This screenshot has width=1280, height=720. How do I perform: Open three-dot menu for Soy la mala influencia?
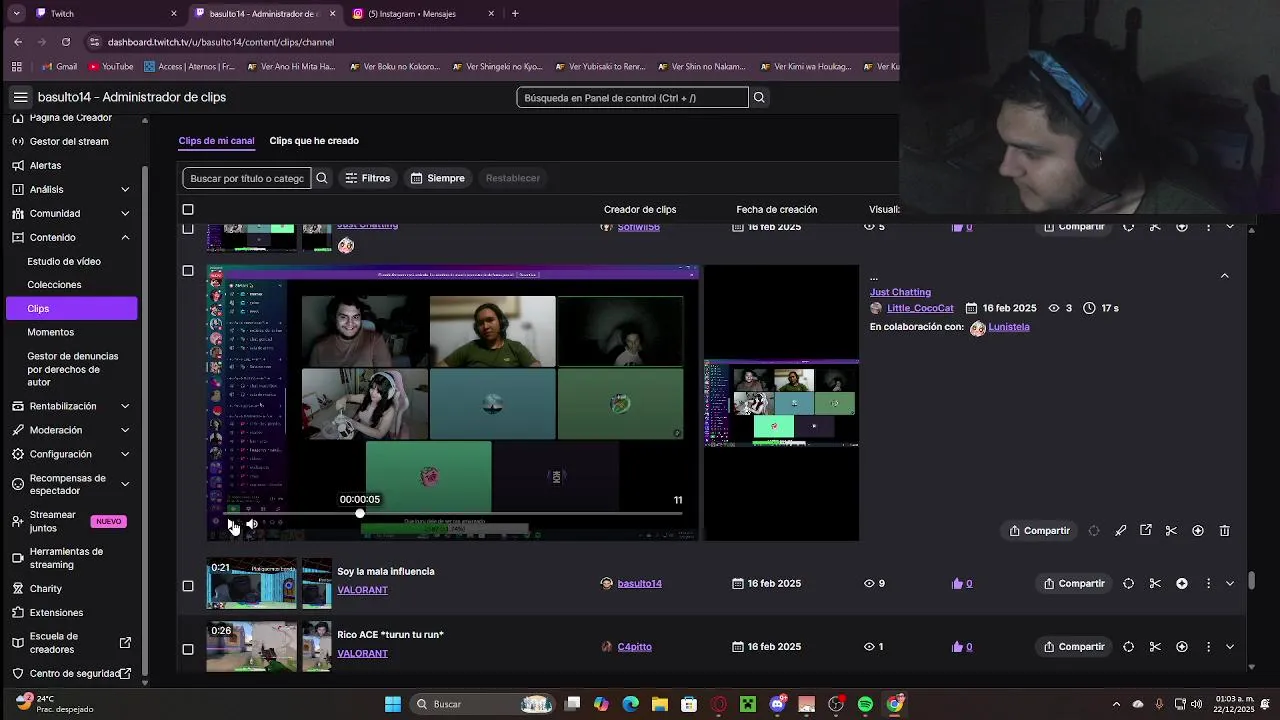tap(1208, 583)
